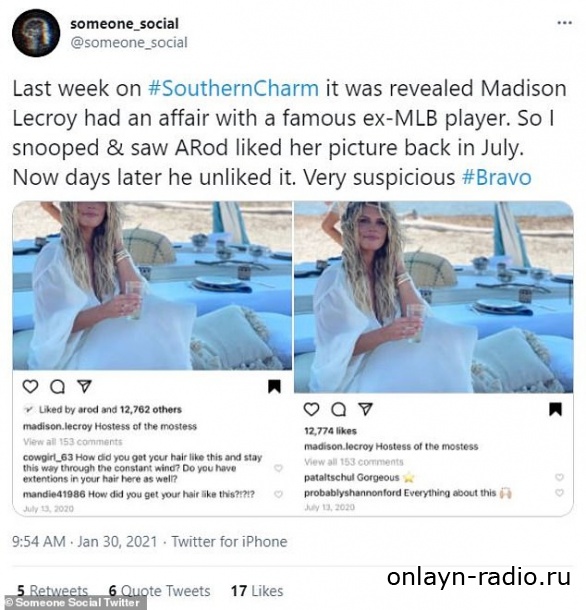Open the tweet's three-dot more options menu

[x=564, y=23]
